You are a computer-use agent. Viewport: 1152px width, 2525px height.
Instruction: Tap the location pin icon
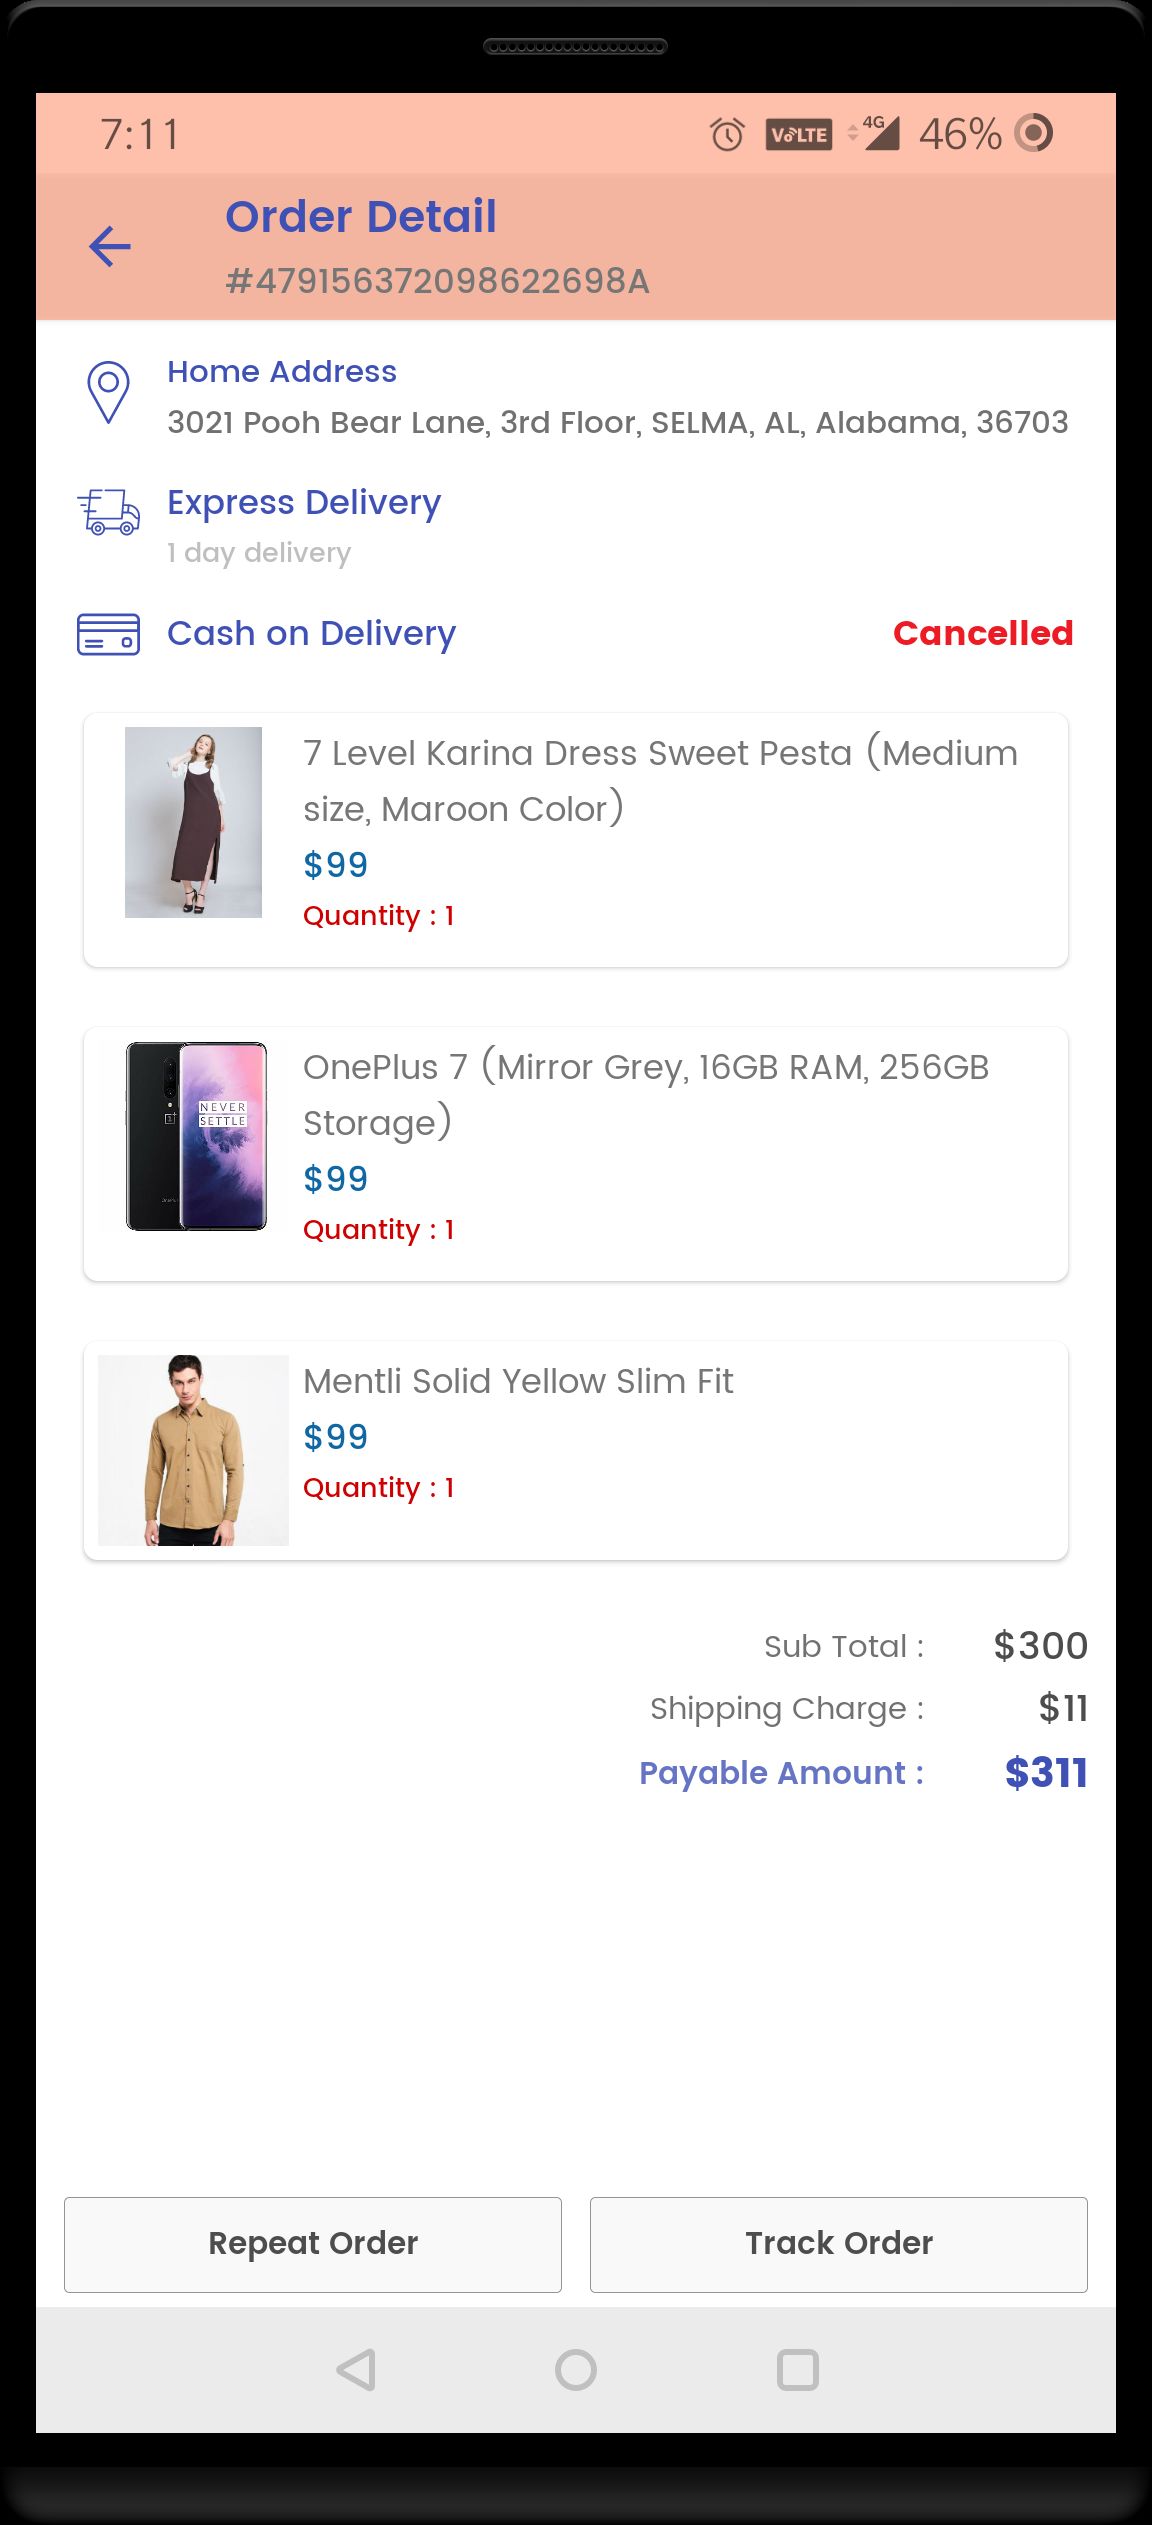(109, 392)
